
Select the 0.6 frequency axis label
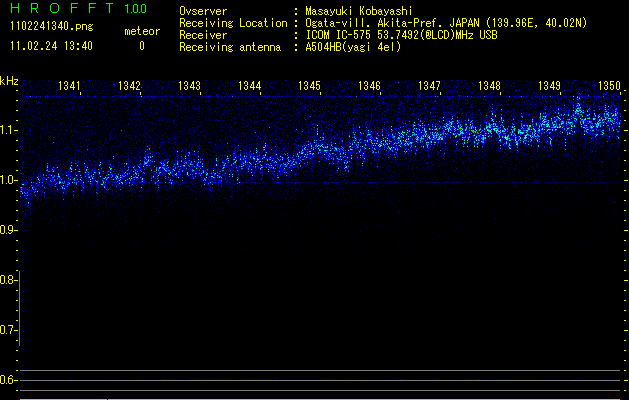9,380
